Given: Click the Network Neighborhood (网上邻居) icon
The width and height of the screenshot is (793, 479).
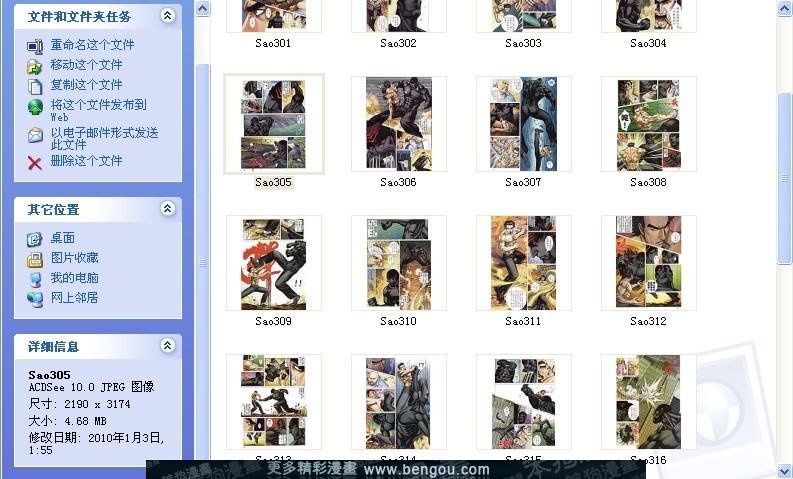Looking at the screenshot, I should pyautogui.click(x=35, y=299).
